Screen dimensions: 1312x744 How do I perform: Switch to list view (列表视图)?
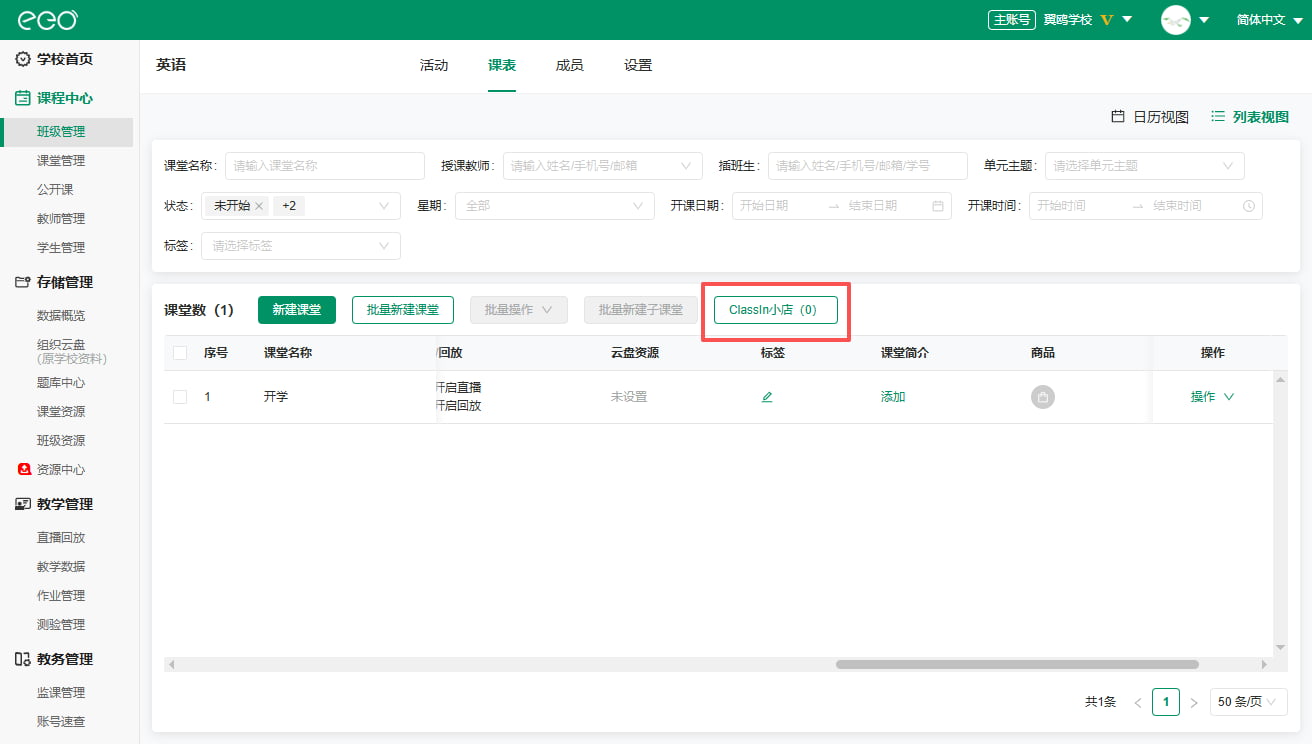tap(1250, 117)
